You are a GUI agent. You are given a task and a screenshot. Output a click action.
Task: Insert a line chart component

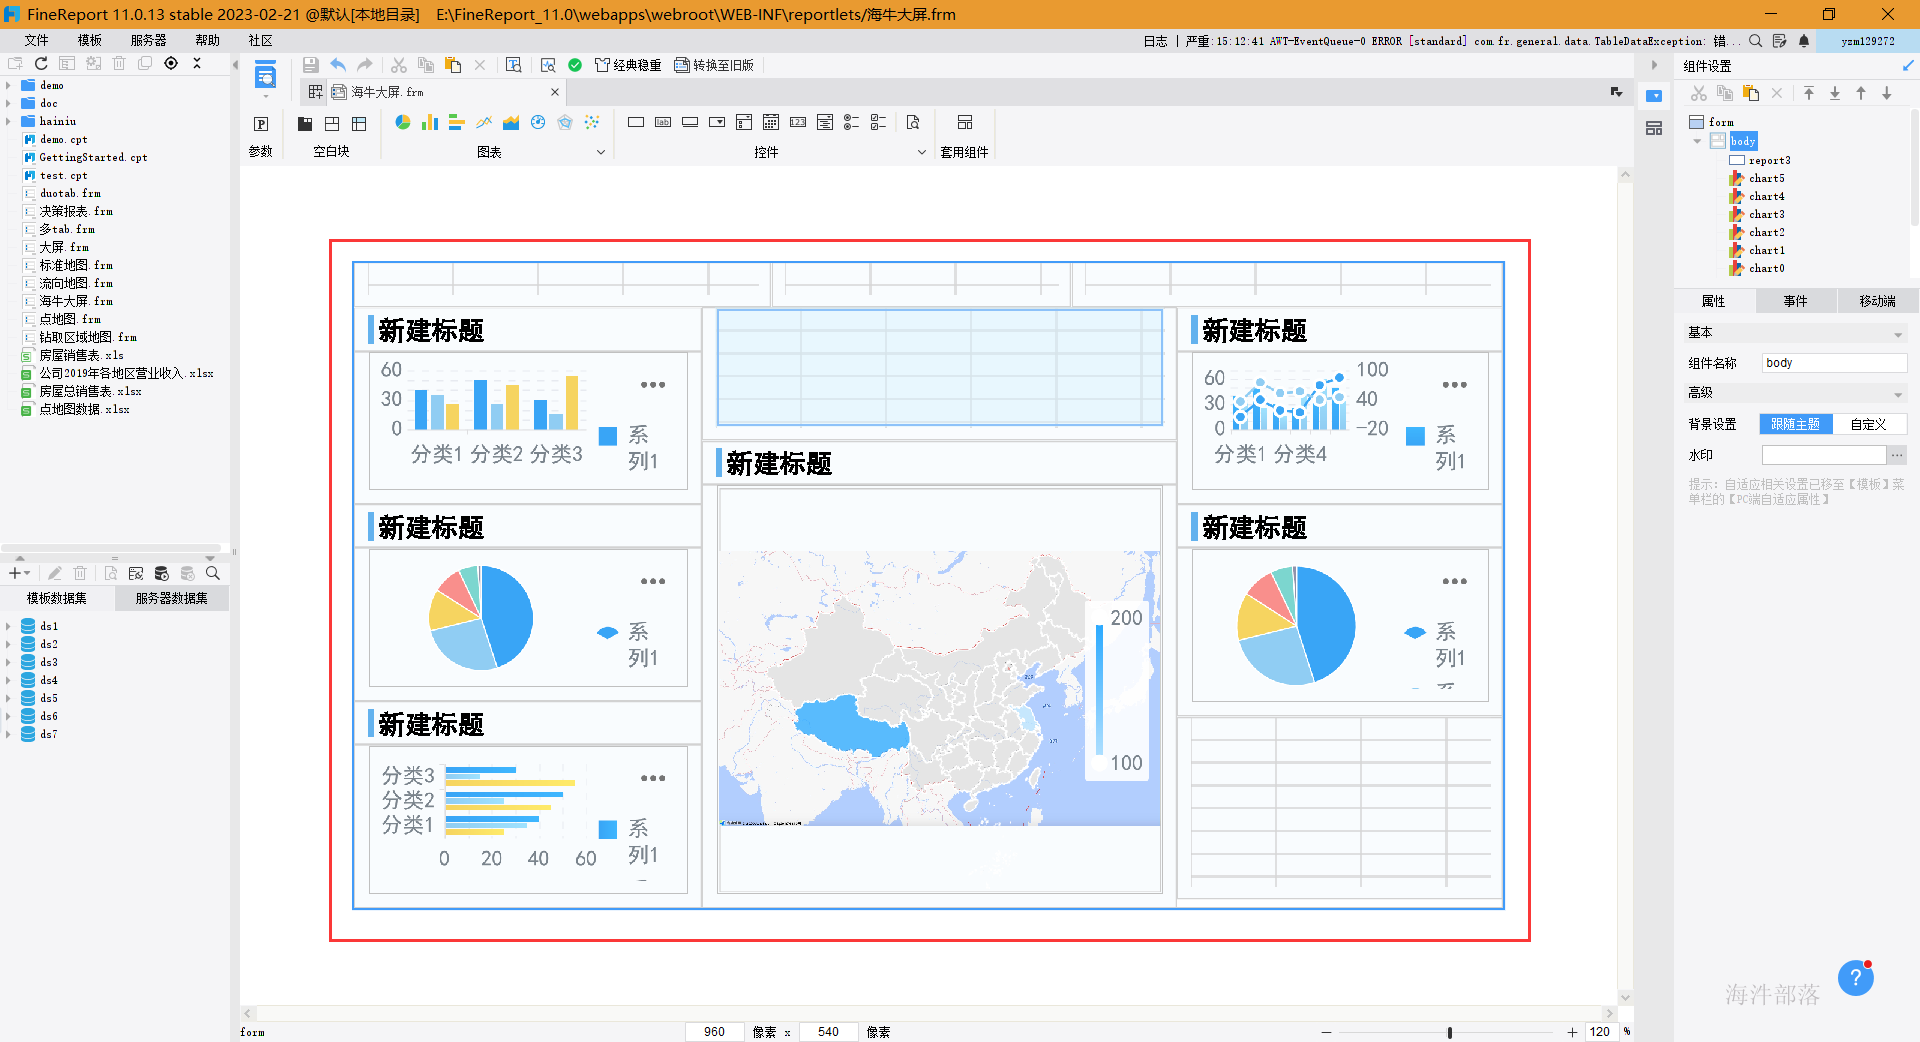point(484,122)
